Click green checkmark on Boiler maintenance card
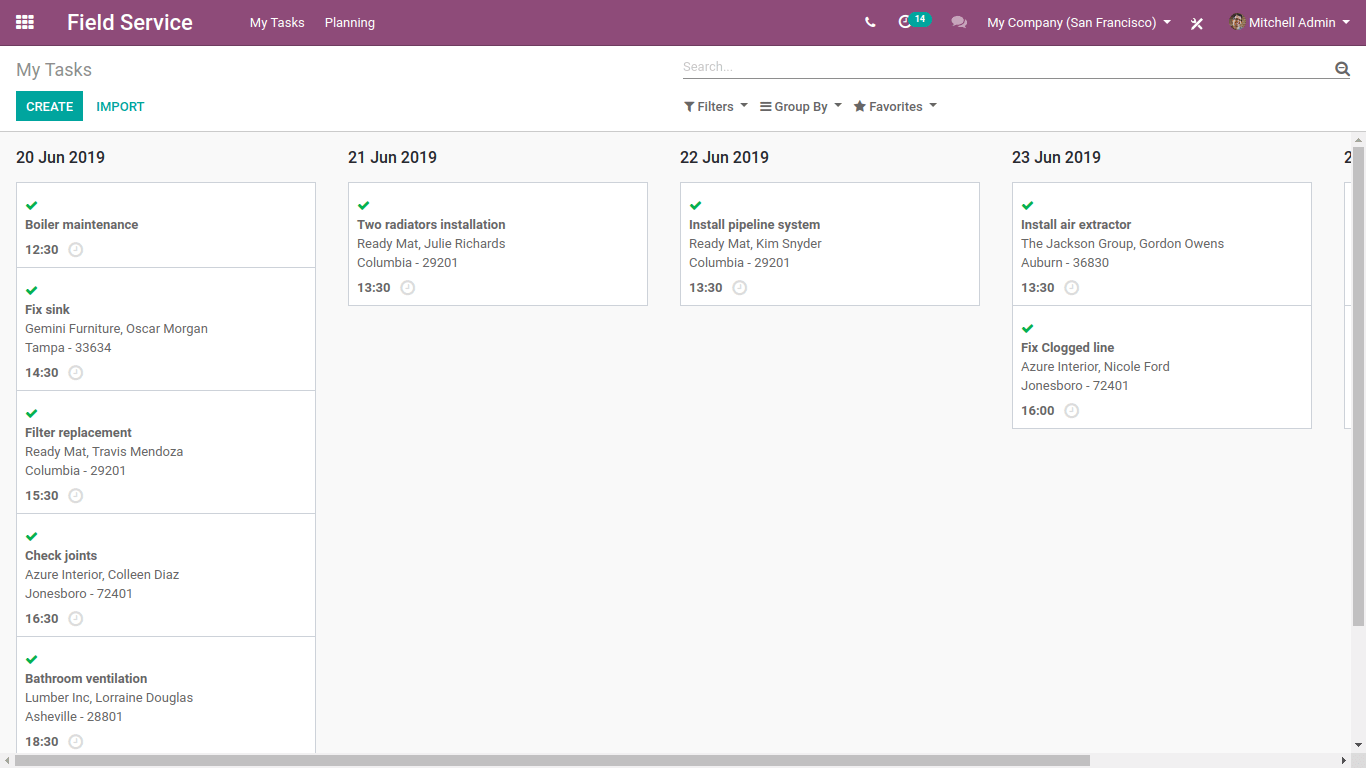This screenshot has height=768, width=1366. (x=32, y=205)
